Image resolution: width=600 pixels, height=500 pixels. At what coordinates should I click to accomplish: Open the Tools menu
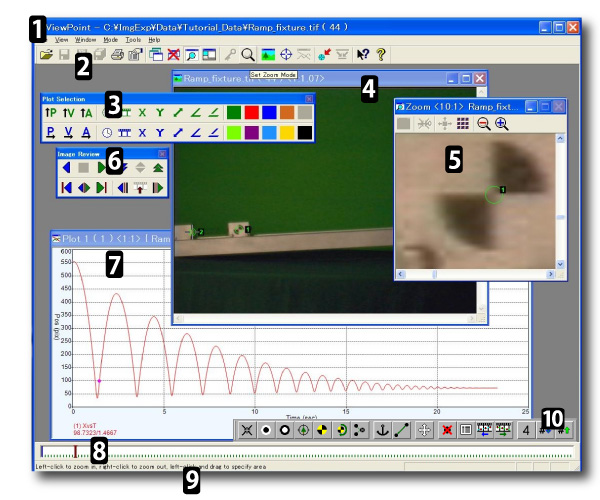[x=133, y=40]
